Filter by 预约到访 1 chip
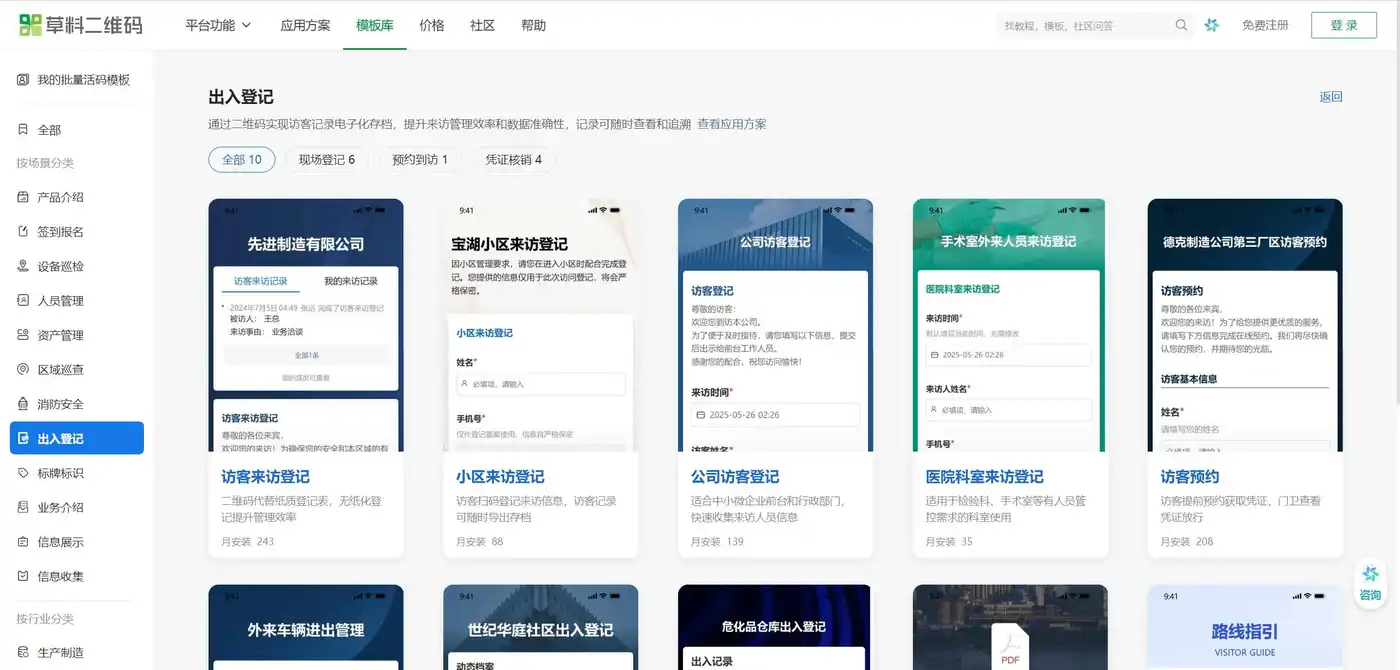The image size is (1400, 670). [420, 159]
